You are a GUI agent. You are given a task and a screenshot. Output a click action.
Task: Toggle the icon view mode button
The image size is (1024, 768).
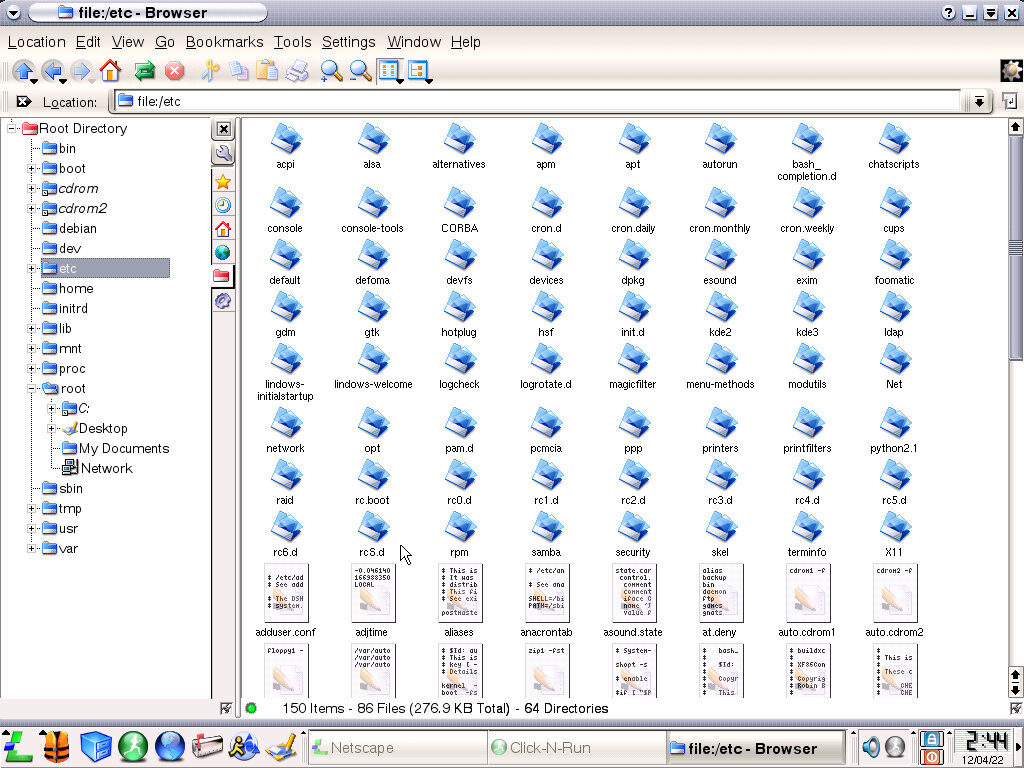tap(389, 71)
